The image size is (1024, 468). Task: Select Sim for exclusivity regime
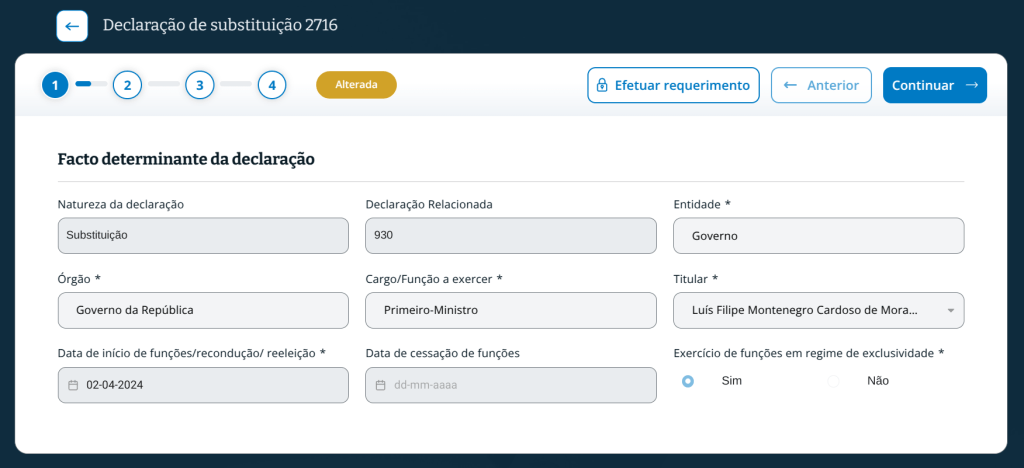(688, 381)
